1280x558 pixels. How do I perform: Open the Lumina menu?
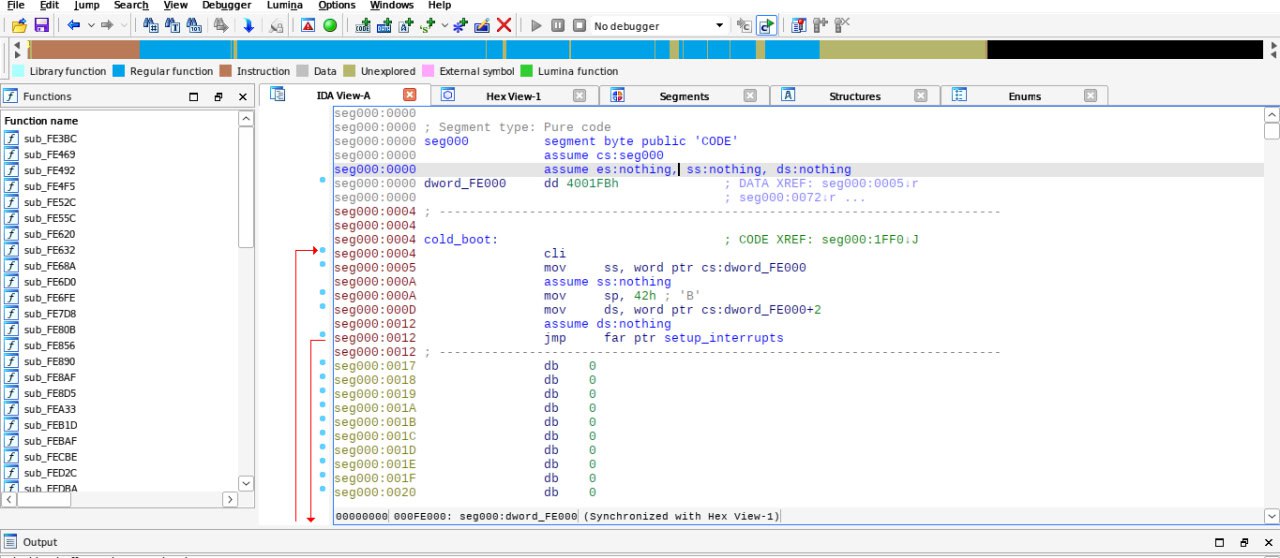284,5
